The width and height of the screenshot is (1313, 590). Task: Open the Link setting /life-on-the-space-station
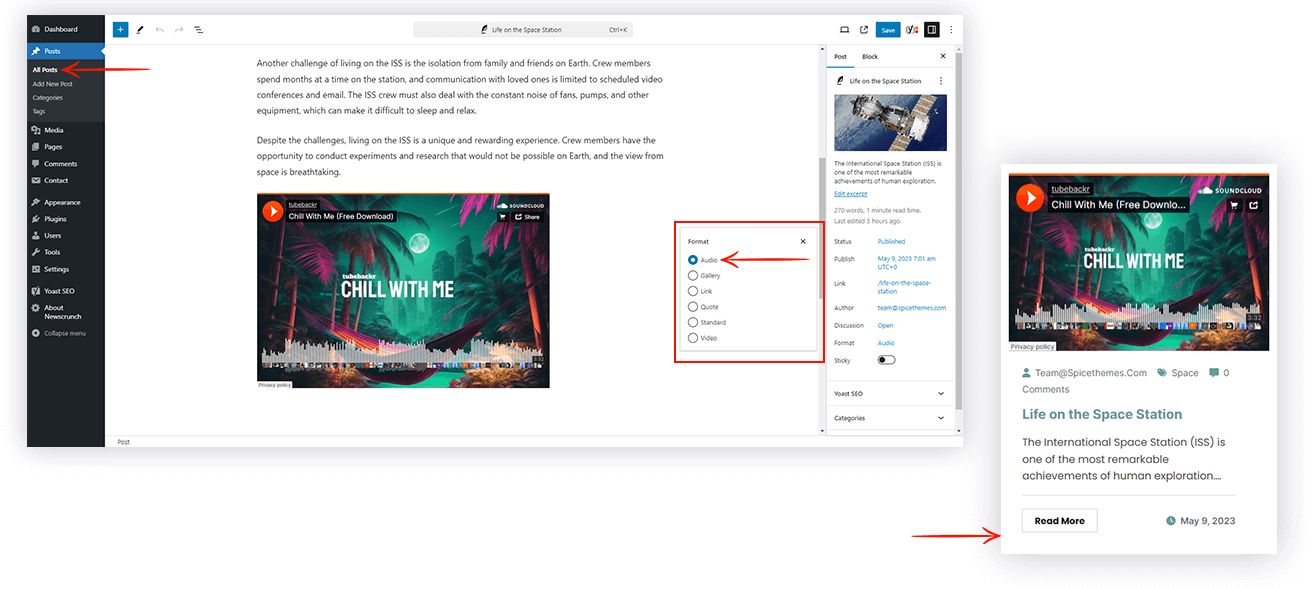902,287
